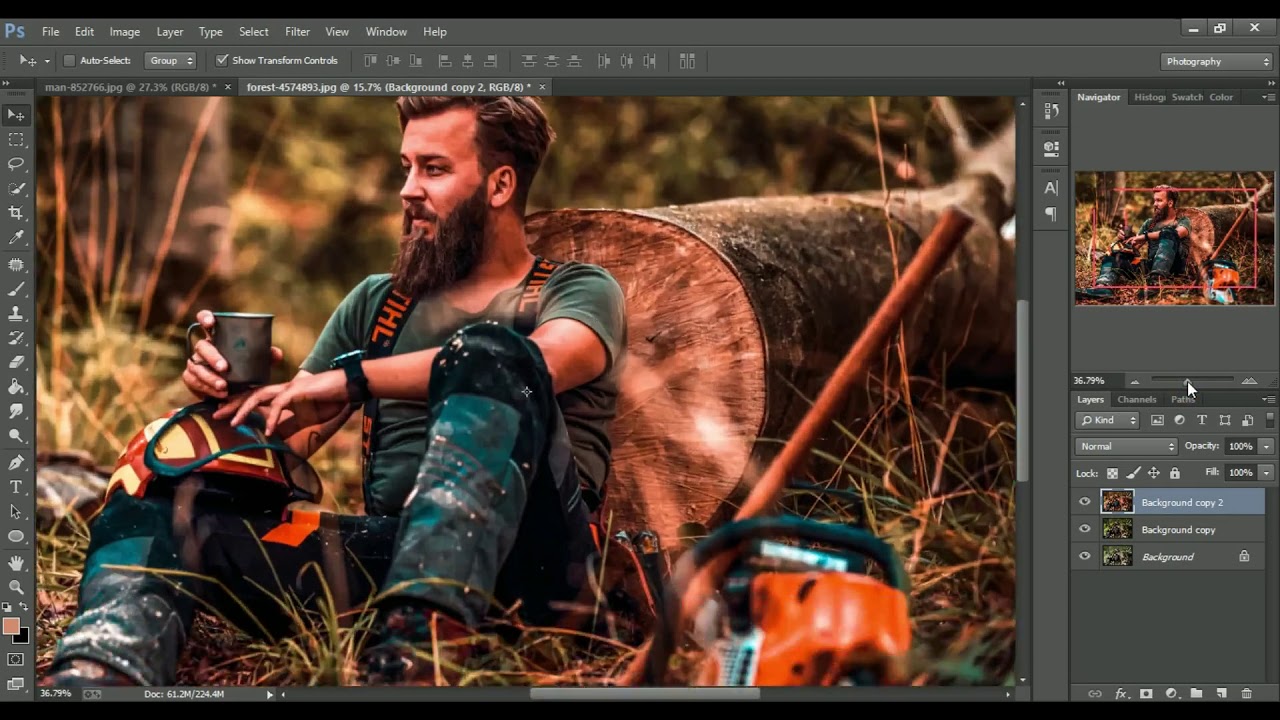Hide the Background copy 2 layer
This screenshot has height=720, width=1280.
pyautogui.click(x=1085, y=502)
